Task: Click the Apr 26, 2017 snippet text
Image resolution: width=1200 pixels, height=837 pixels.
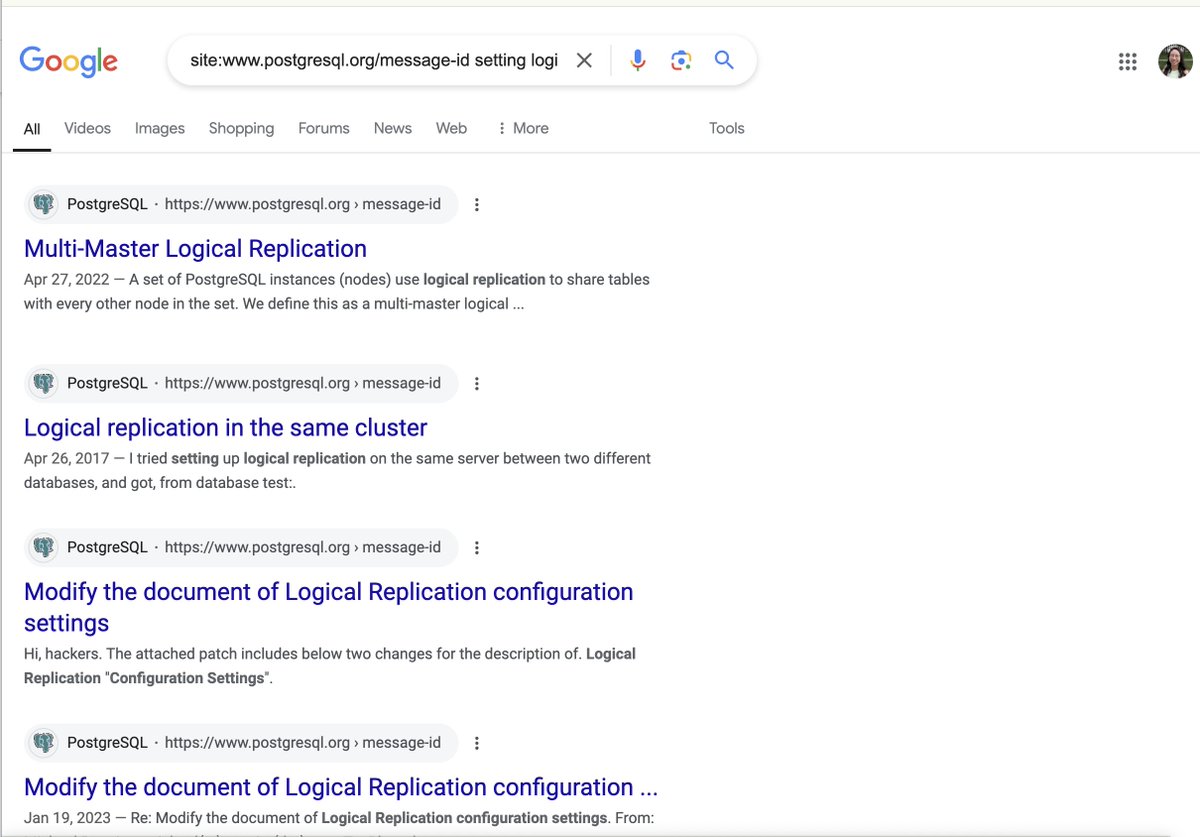Action: coord(337,470)
